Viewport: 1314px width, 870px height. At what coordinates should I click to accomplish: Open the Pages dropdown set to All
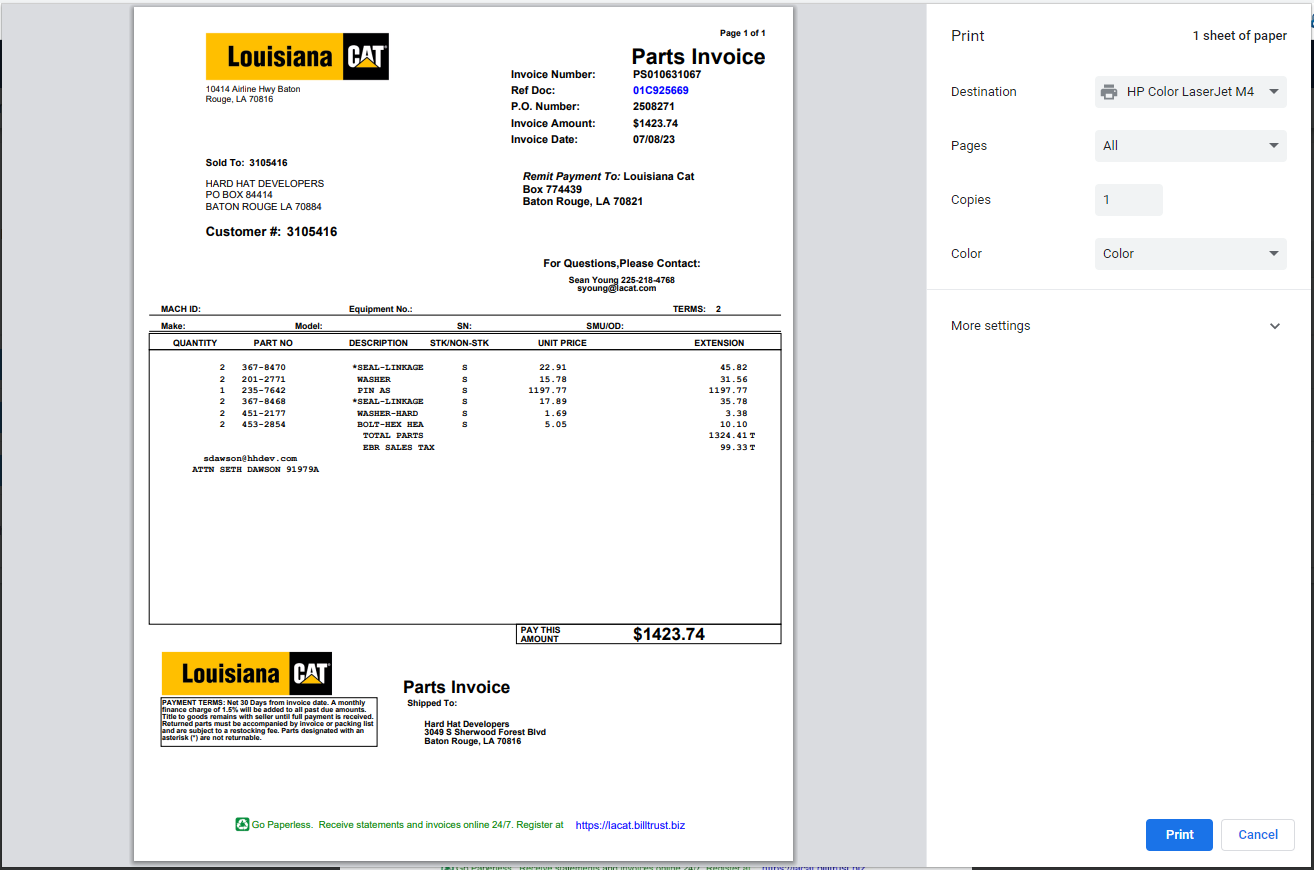(x=1190, y=146)
